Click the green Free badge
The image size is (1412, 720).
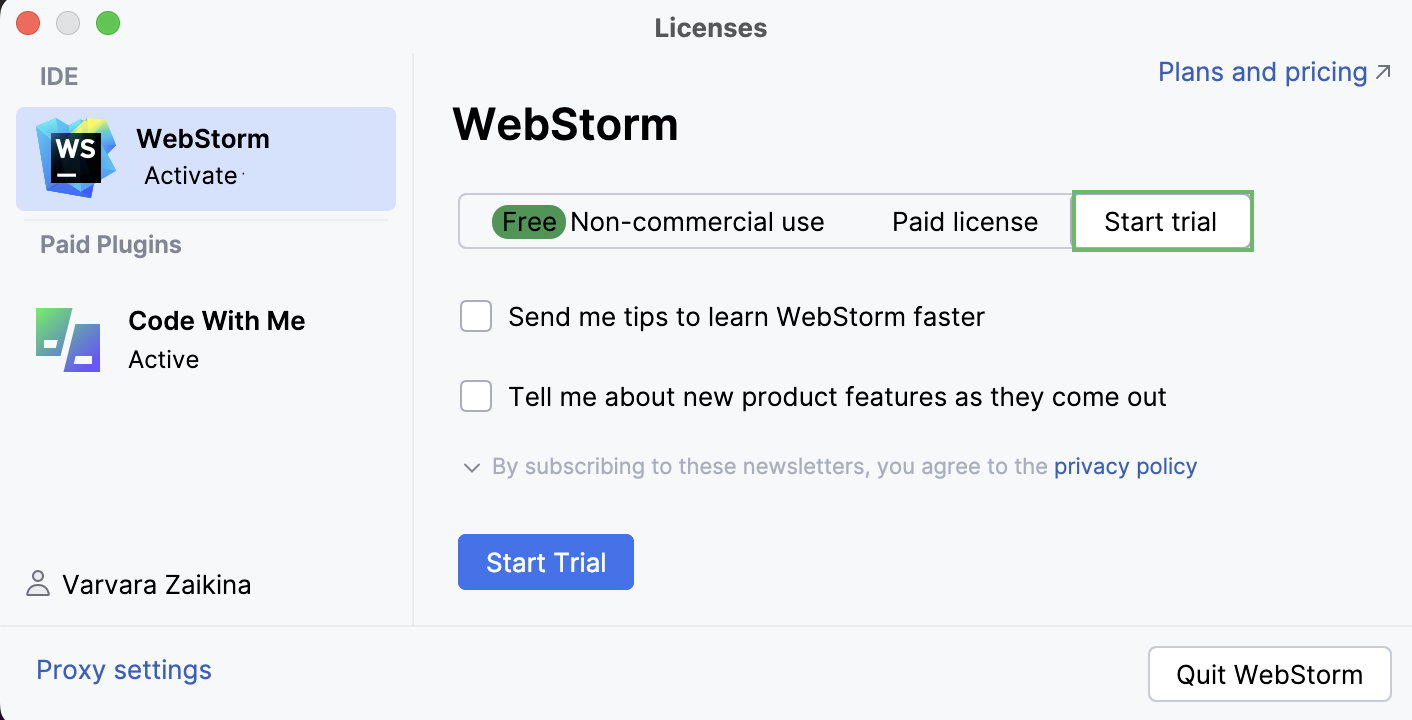point(529,222)
